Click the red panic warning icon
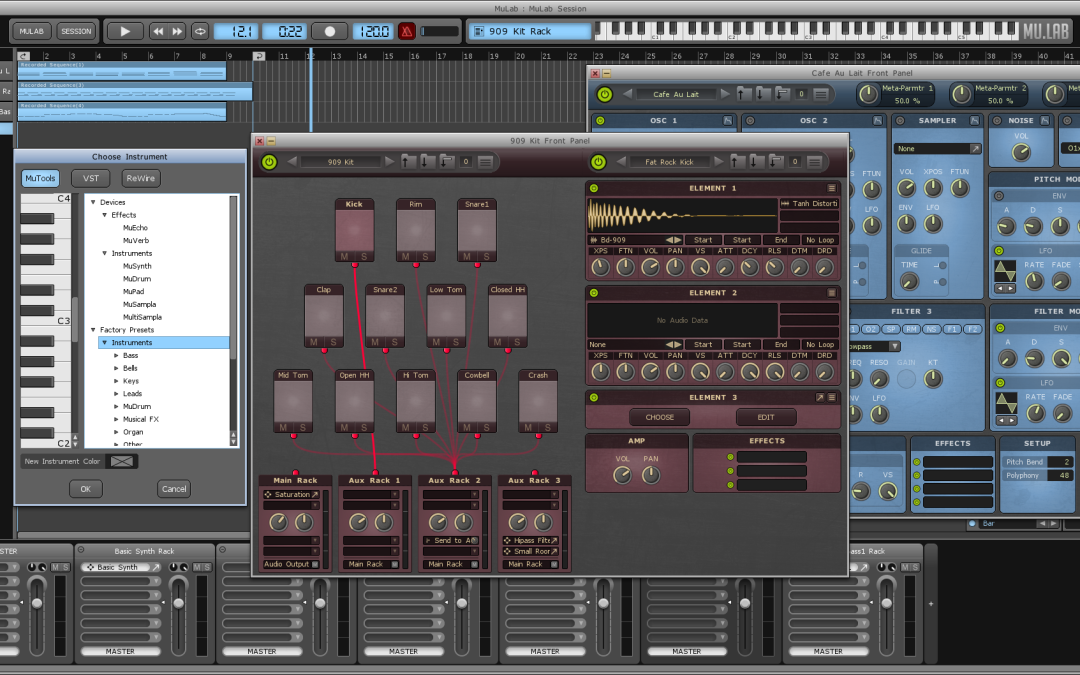The height and width of the screenshot is (675, 1080). tap(407, 31)
